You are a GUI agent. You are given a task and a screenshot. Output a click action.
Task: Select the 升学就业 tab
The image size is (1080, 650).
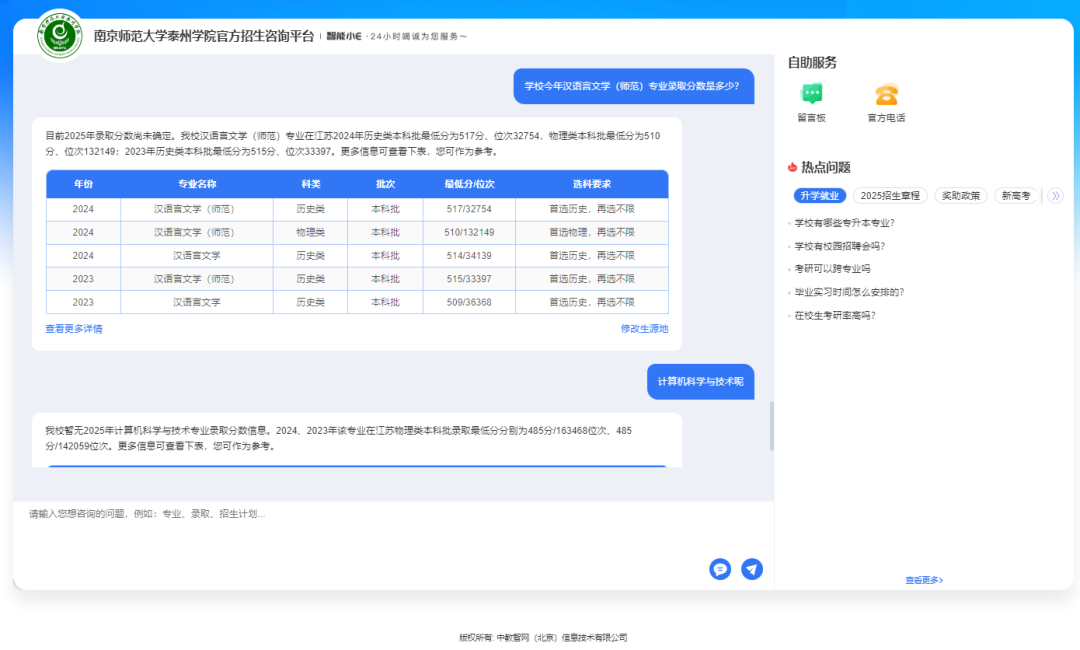(x=819, y=196)
